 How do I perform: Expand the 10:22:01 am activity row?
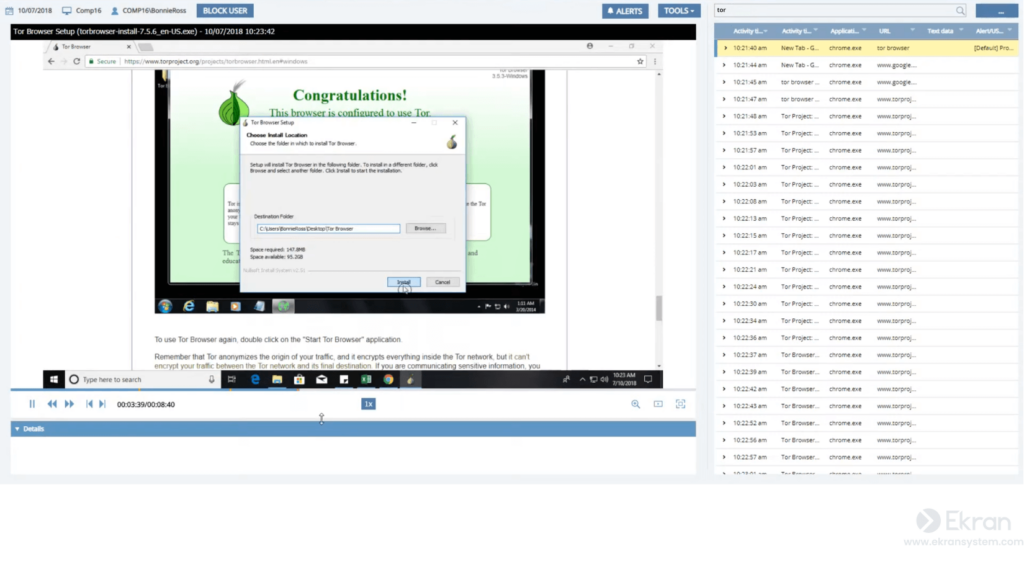point(724,167)
